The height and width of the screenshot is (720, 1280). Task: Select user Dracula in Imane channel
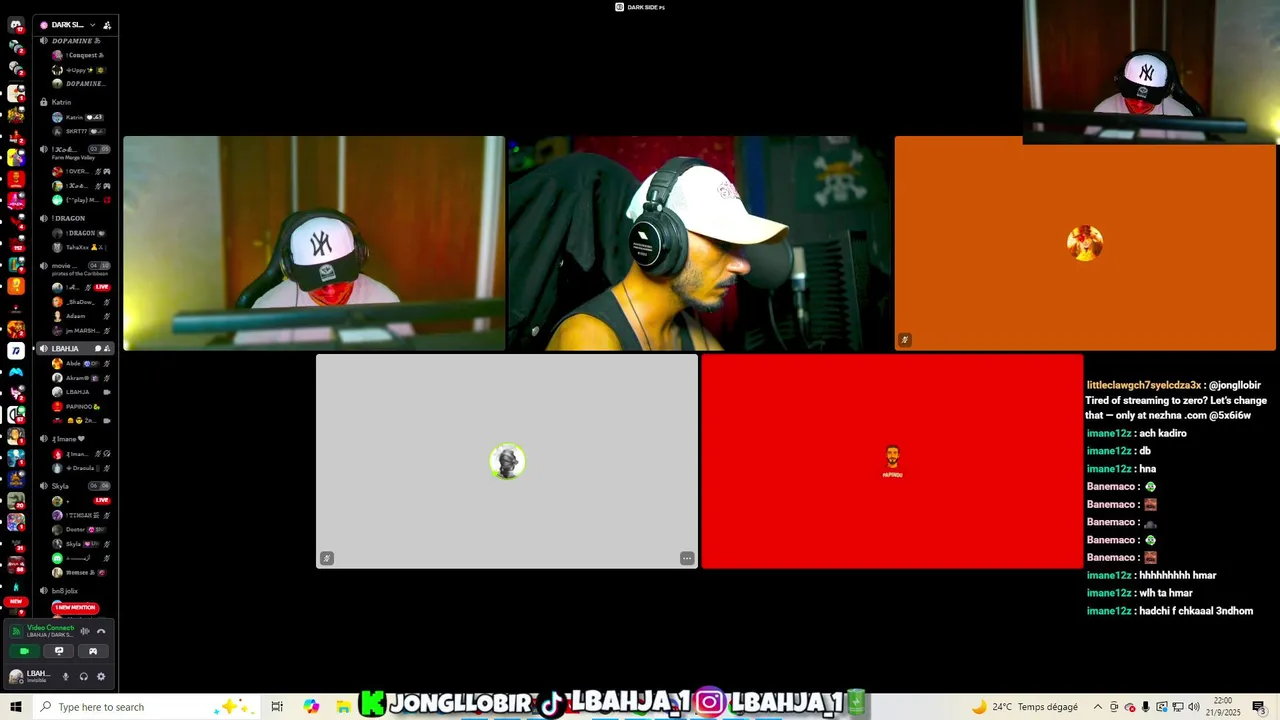[x=80, y=468]
